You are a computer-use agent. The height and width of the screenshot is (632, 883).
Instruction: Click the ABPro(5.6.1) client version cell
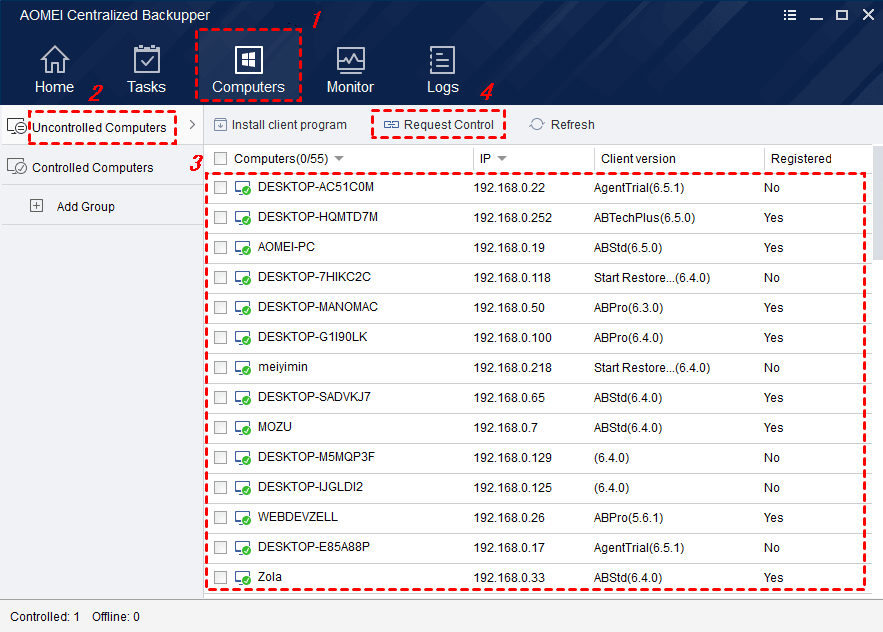[x=628, y=518]
